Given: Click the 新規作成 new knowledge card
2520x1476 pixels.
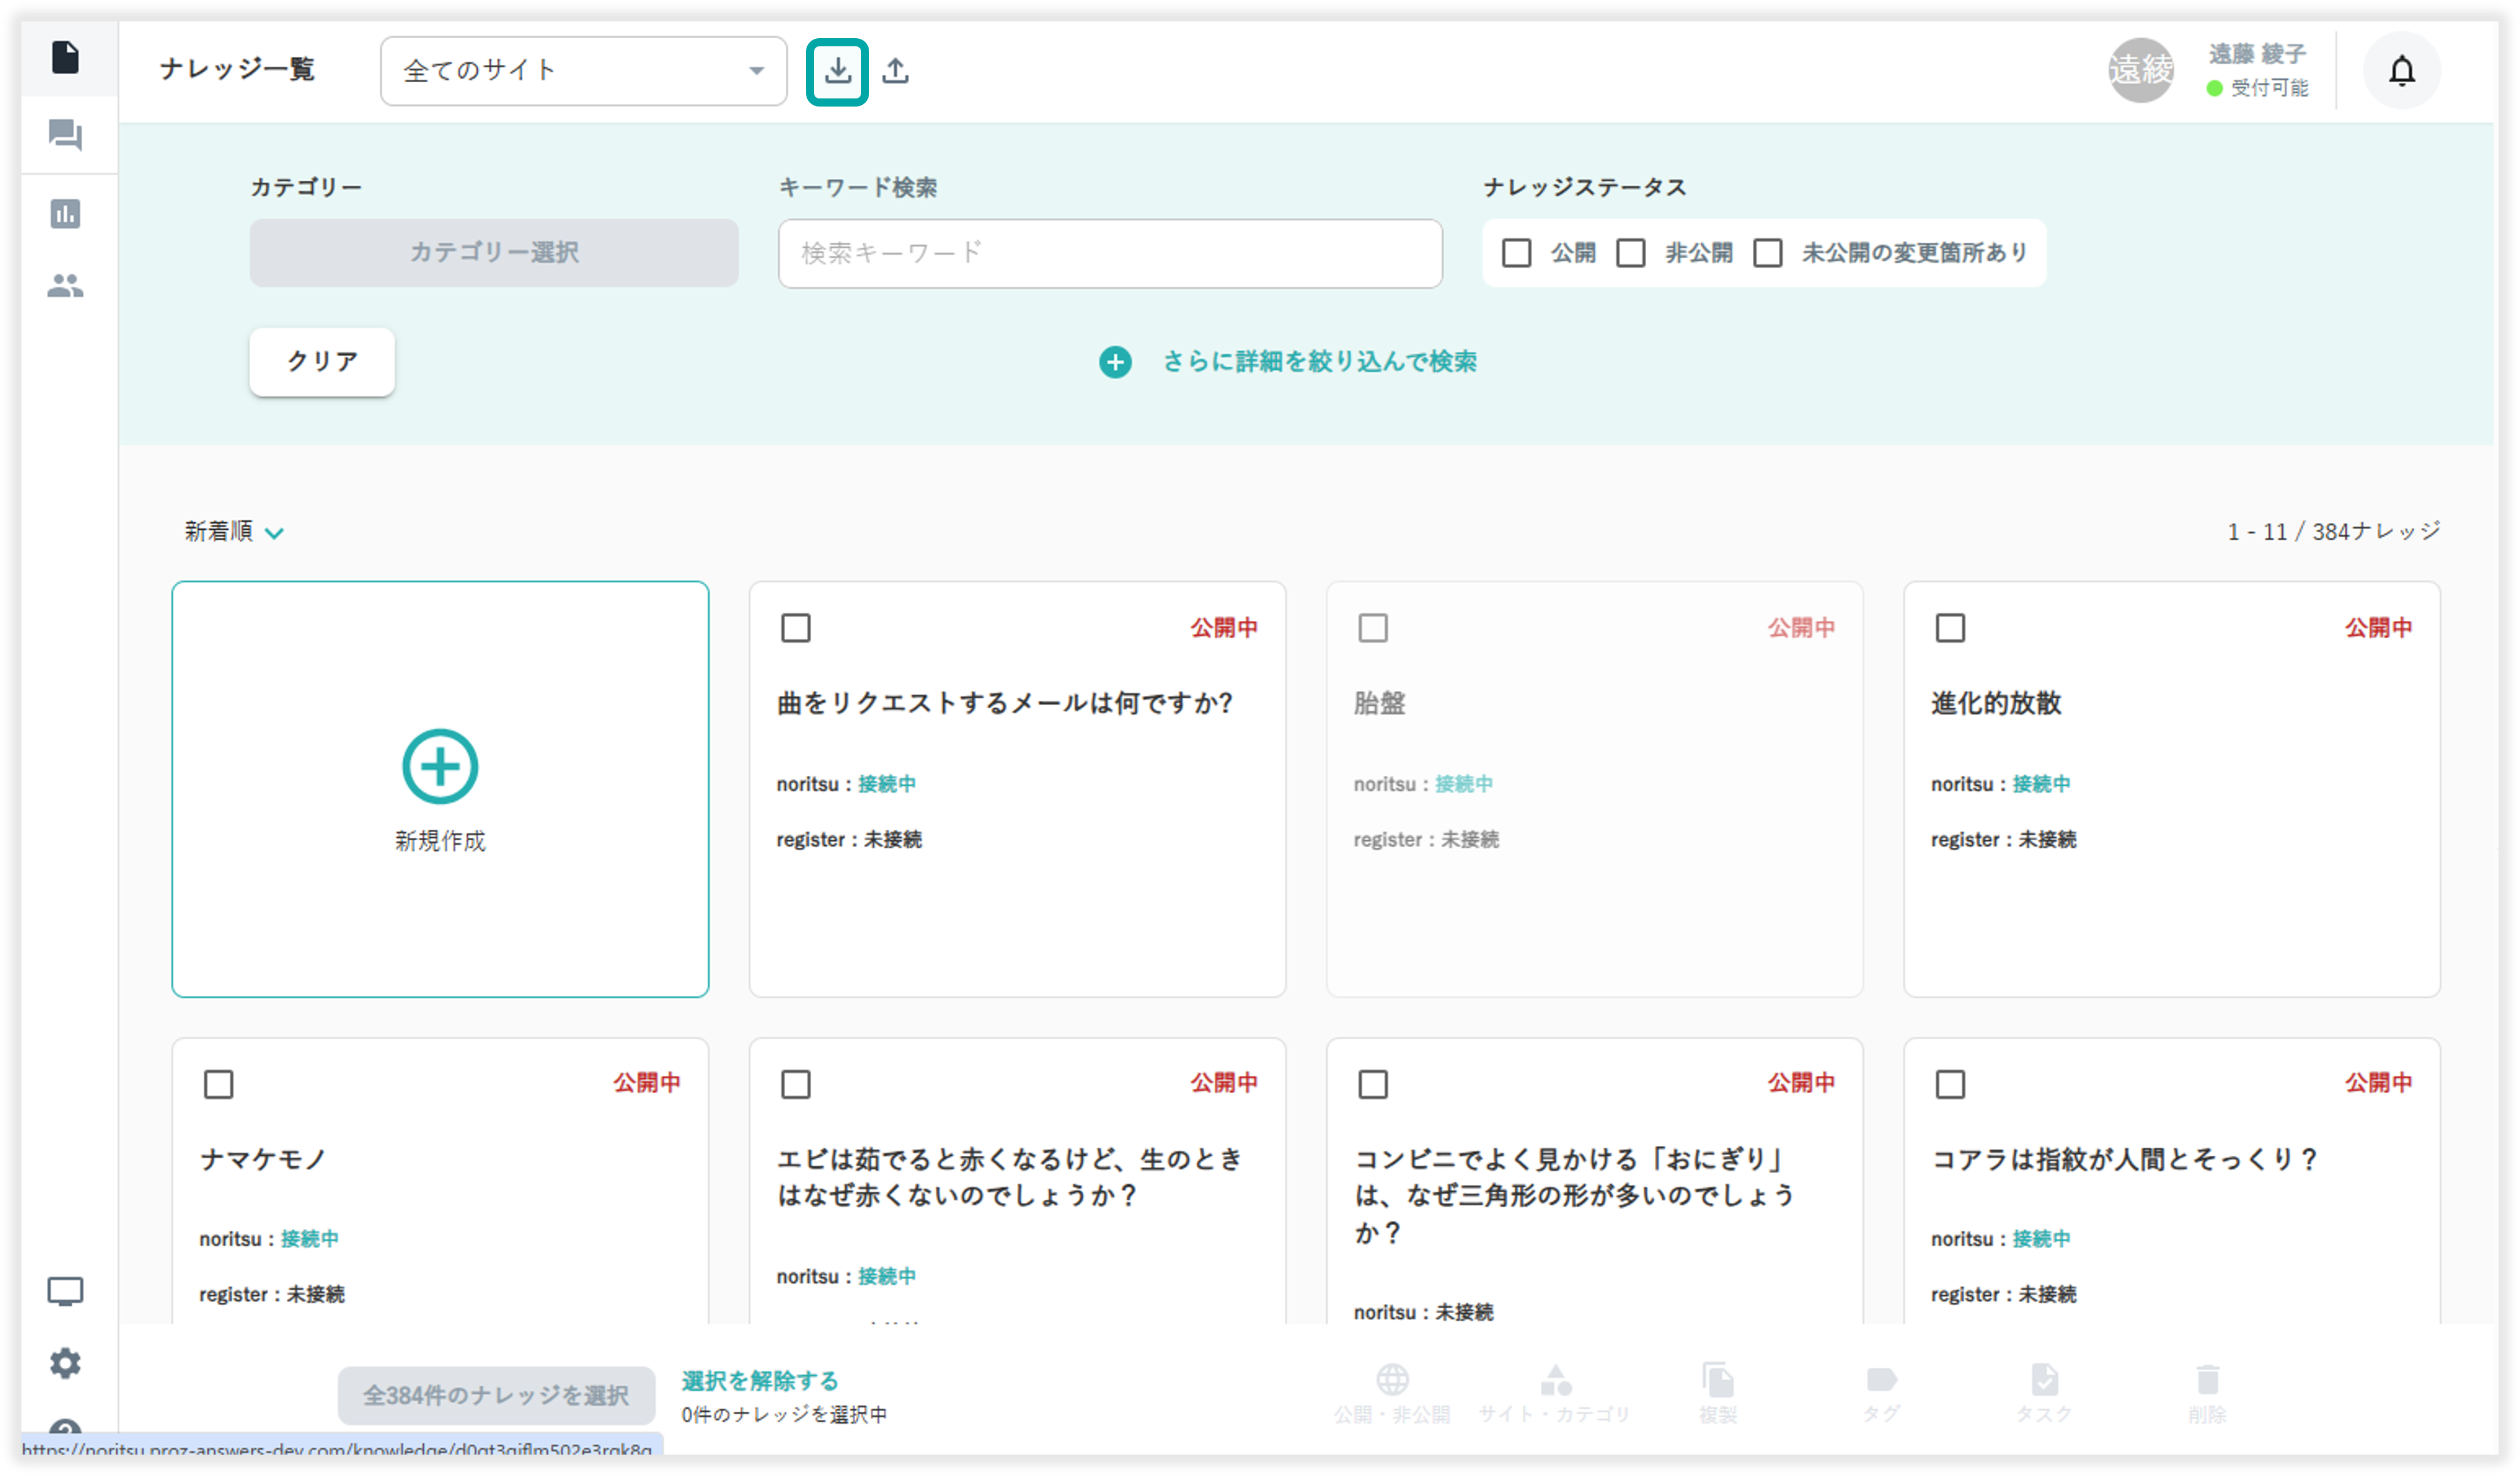Looking at the screenshot, I should click(x=440, y=789).
